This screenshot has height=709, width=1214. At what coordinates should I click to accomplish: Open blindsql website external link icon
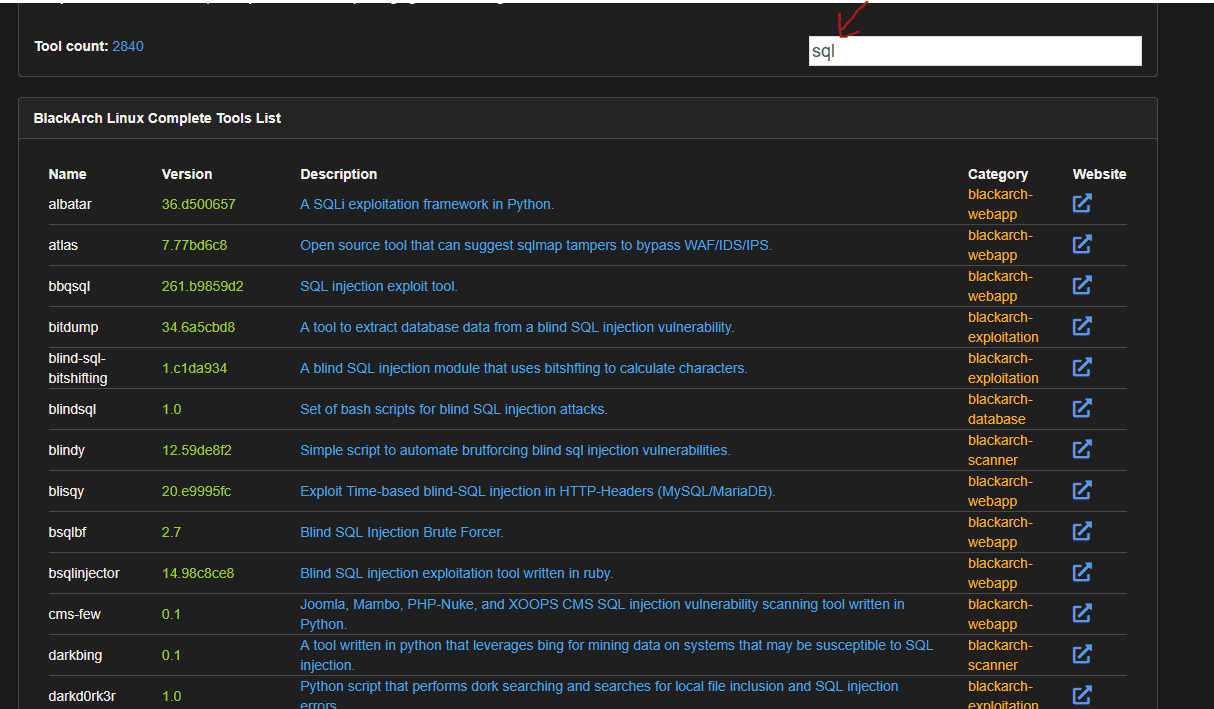tap(1082, 408)
